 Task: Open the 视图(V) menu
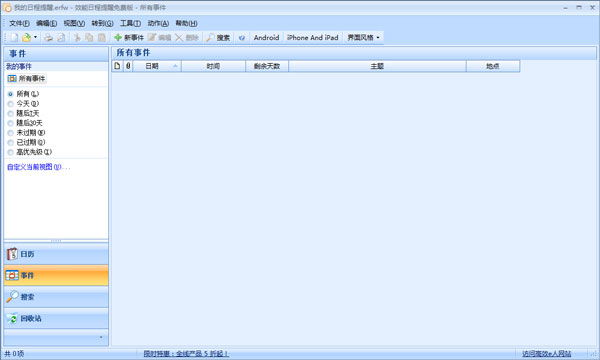click(x=74, y=23)
